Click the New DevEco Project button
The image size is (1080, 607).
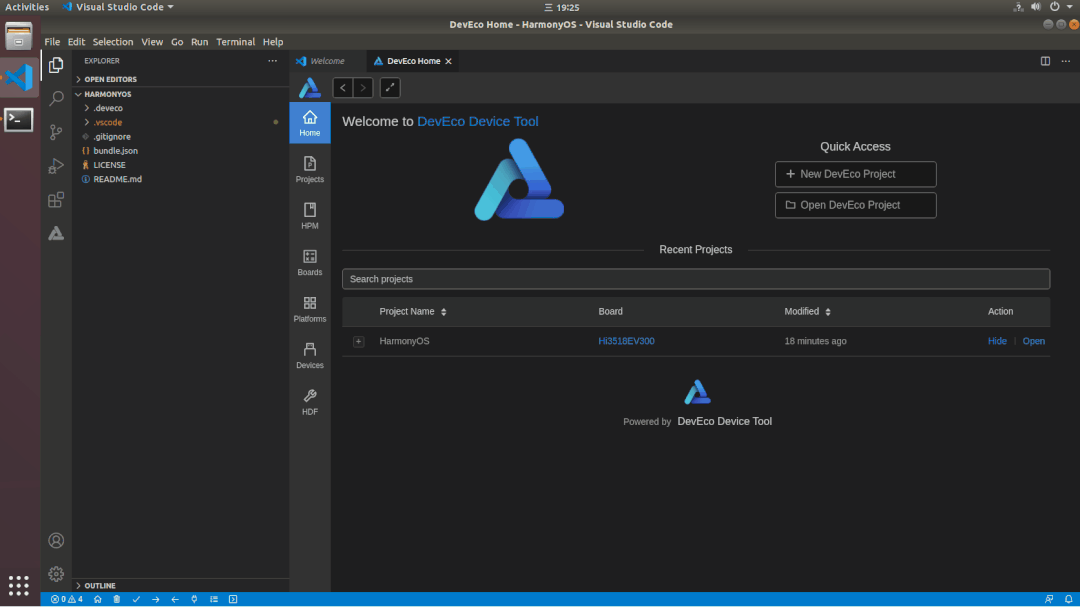point(855,174)
